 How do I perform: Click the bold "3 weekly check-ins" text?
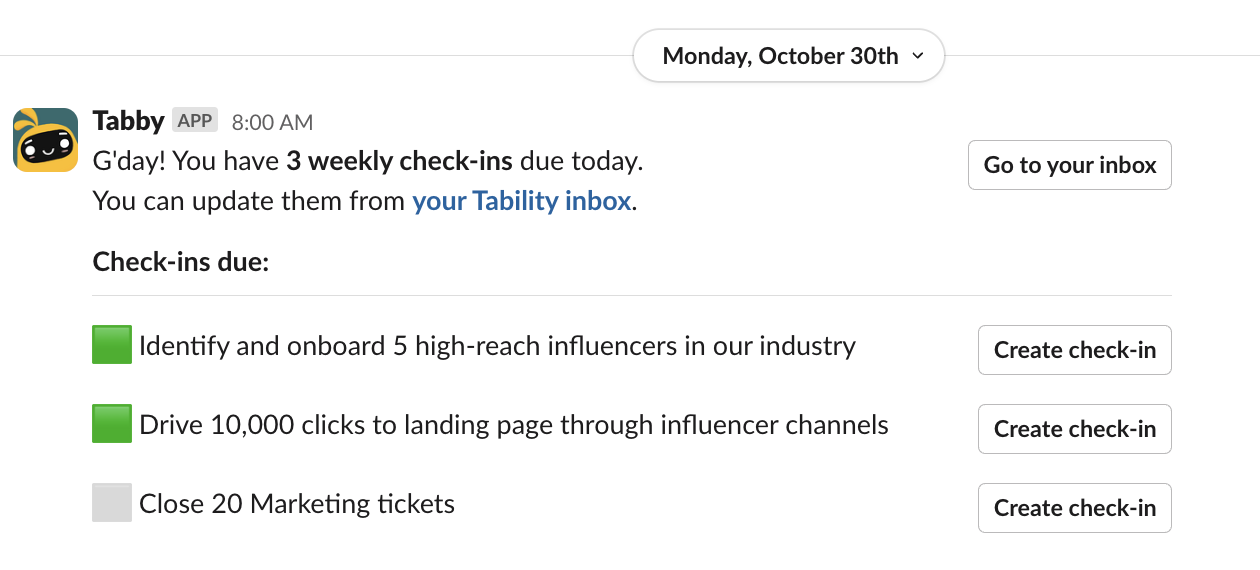399,161
